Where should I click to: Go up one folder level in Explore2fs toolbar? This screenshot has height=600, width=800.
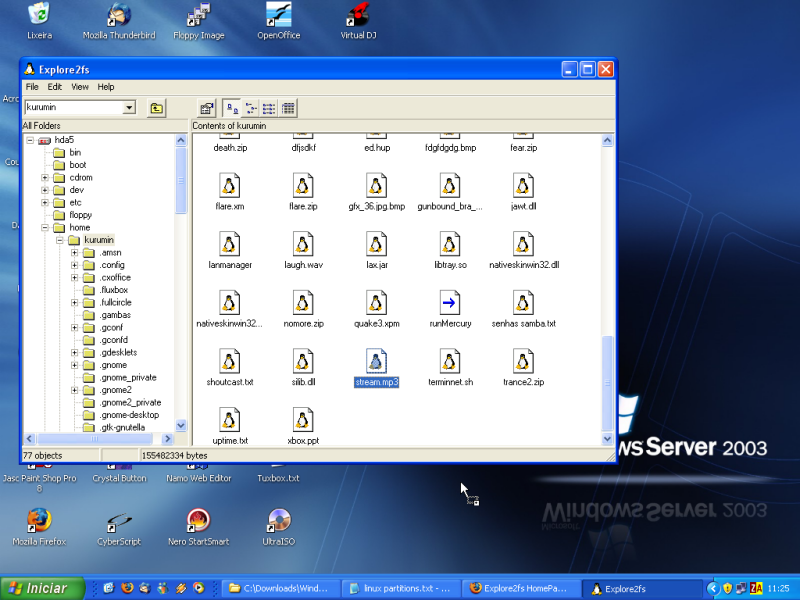[157, 108]
